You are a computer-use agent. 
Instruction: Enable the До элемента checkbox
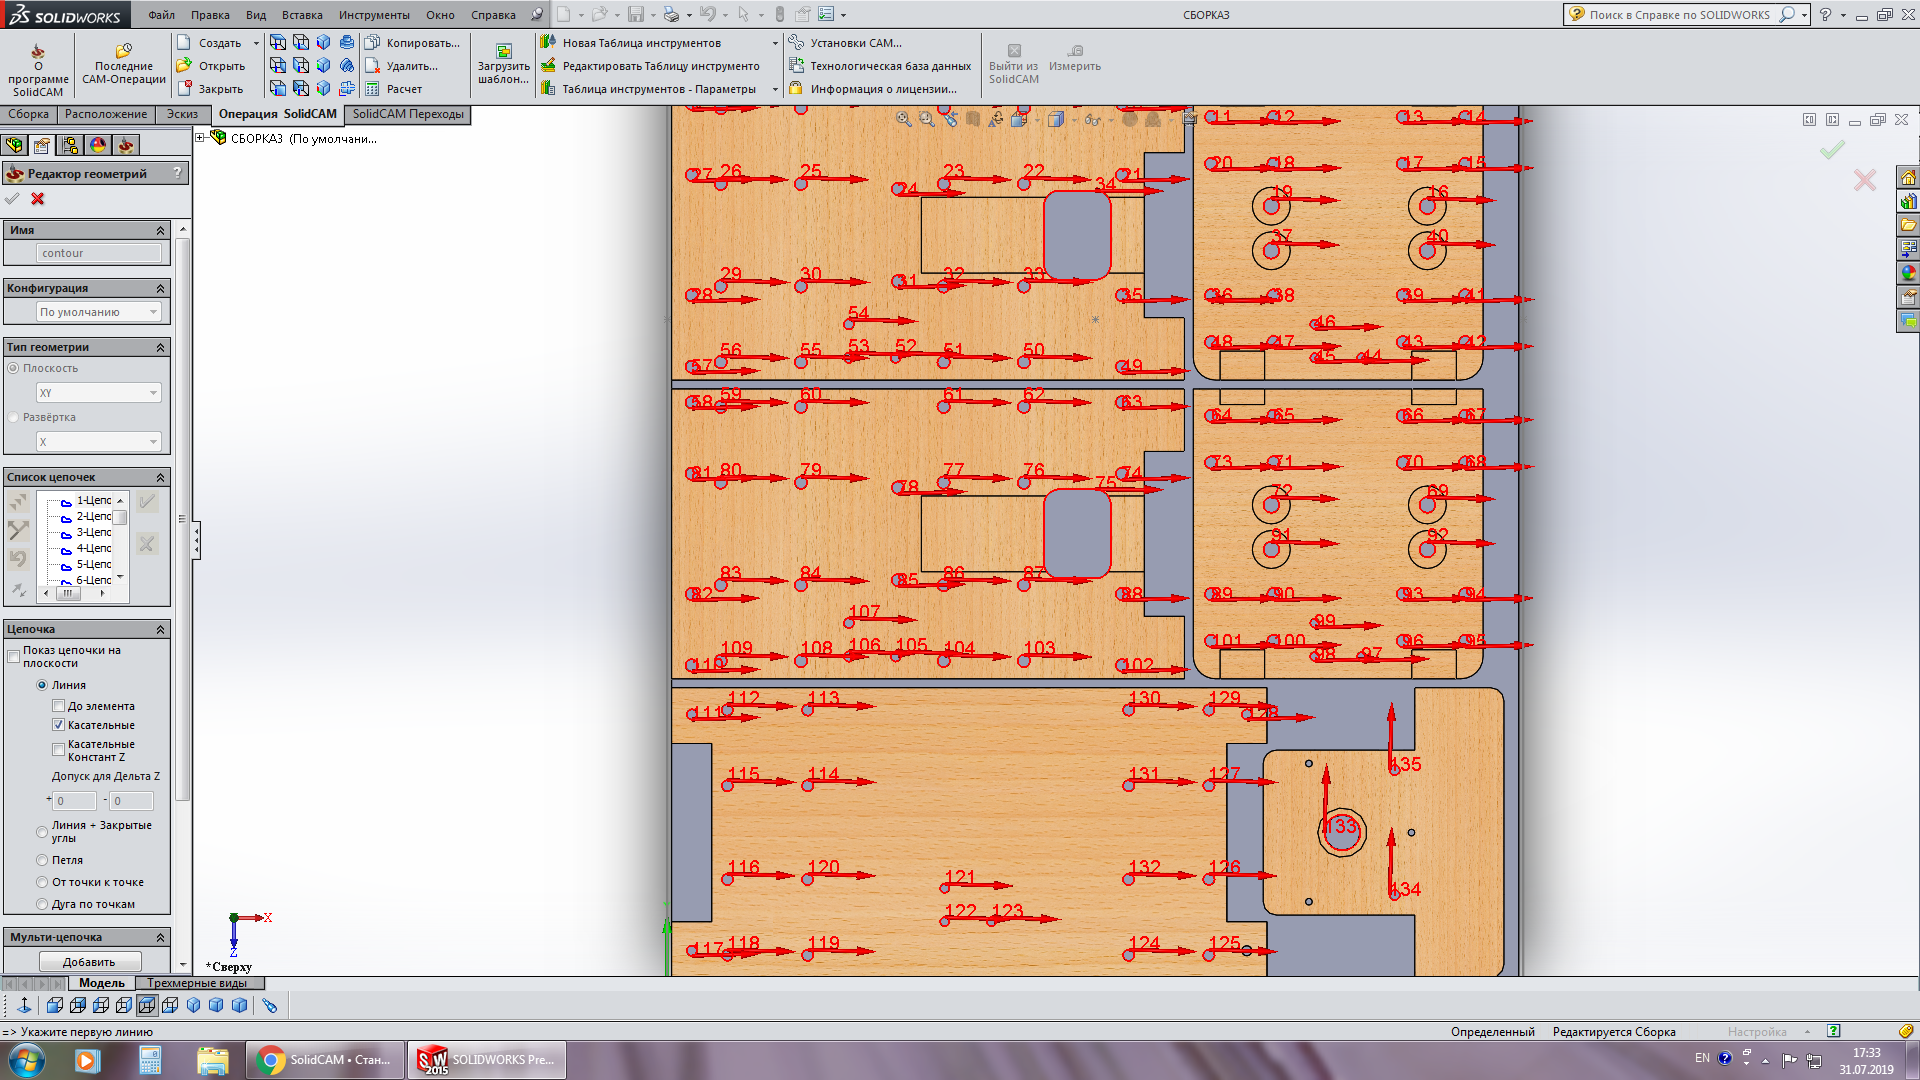point(59,706)
